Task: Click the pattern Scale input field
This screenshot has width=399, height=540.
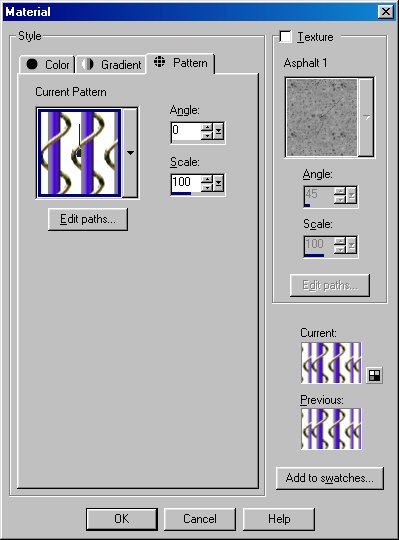Action: click(186, 183)
